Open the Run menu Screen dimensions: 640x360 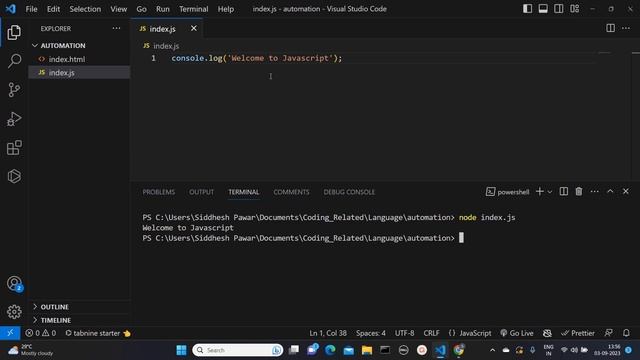[162, 9]
